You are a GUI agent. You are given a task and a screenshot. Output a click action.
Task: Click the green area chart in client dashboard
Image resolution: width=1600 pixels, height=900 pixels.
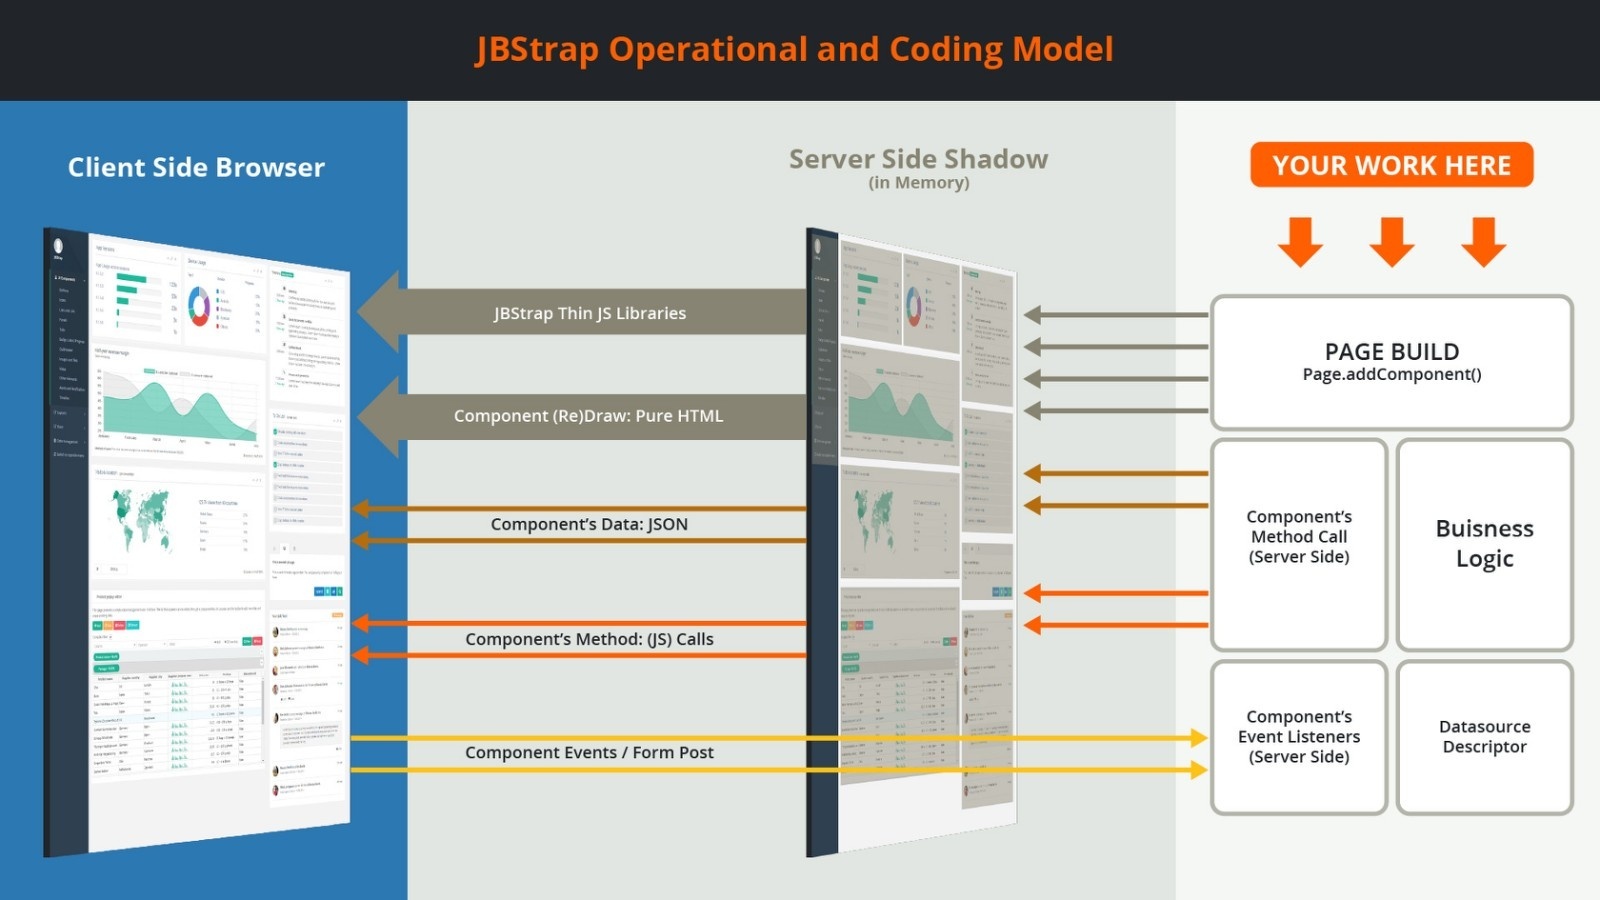pyautogui.click(x=178, y=409)
